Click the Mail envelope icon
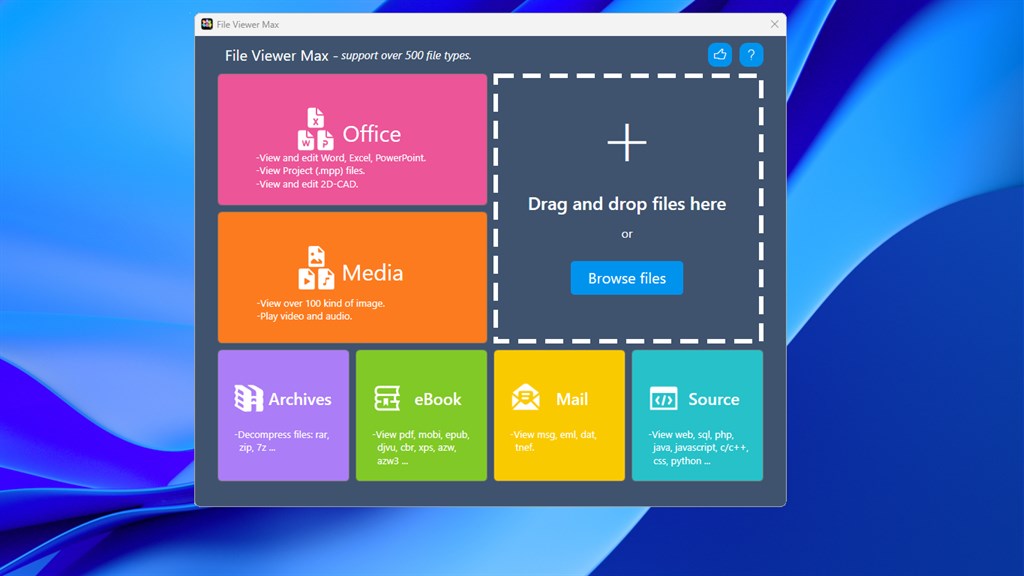 click(526, 398)
